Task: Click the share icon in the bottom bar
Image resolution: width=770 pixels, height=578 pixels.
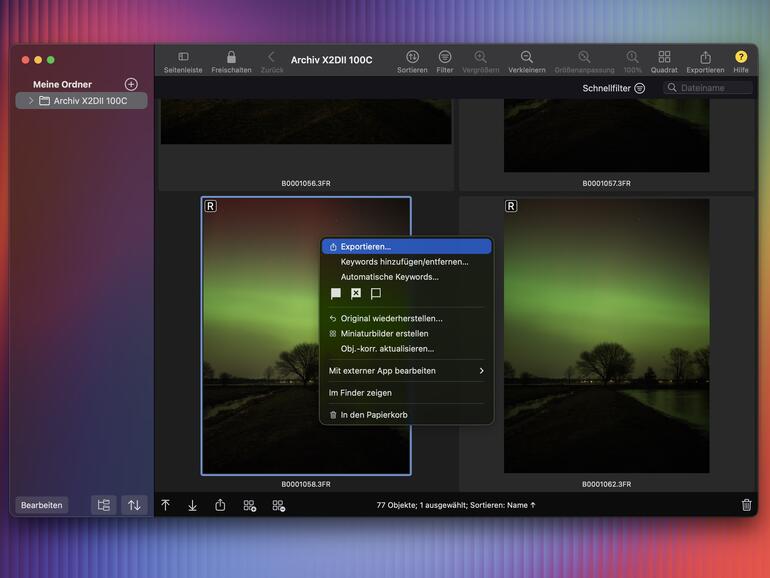Action: pyautogui.click(x=220, y=505)
